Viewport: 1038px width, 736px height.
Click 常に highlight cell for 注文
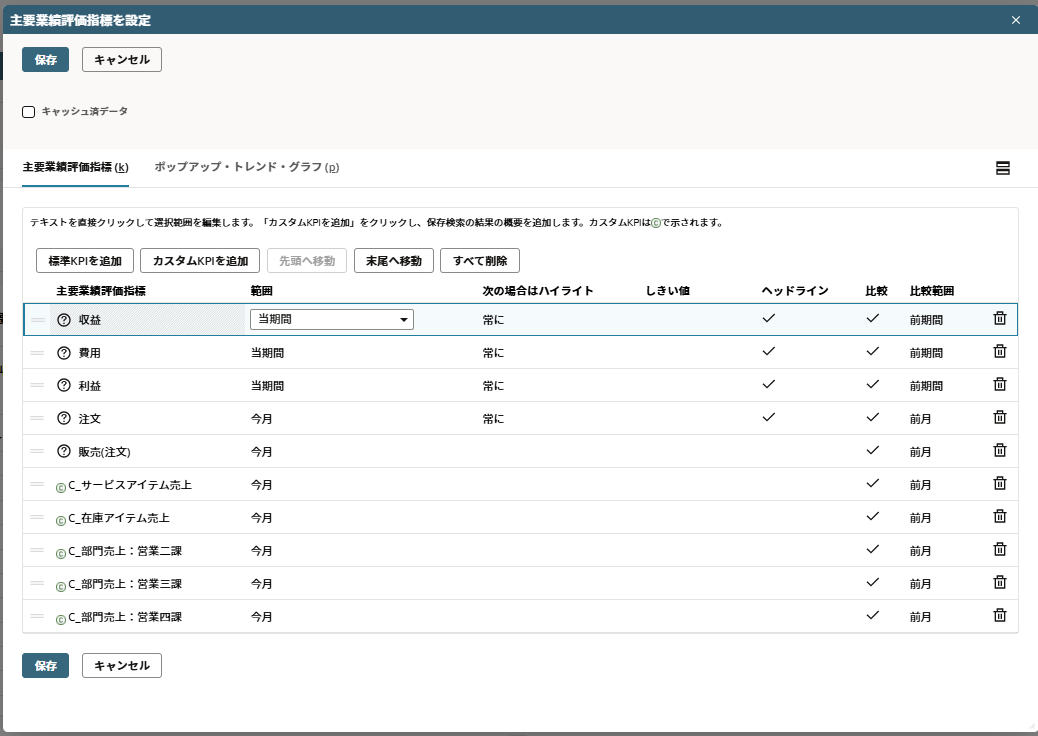click(x=493, y=419)
